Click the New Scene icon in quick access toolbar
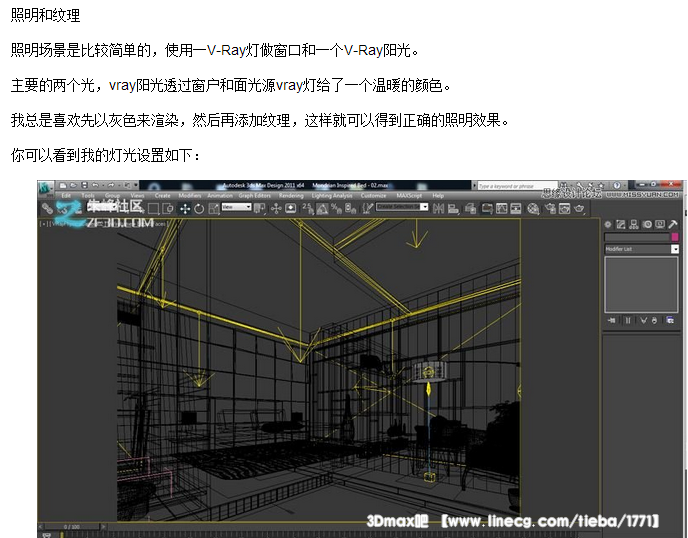 tap(63, 185)
